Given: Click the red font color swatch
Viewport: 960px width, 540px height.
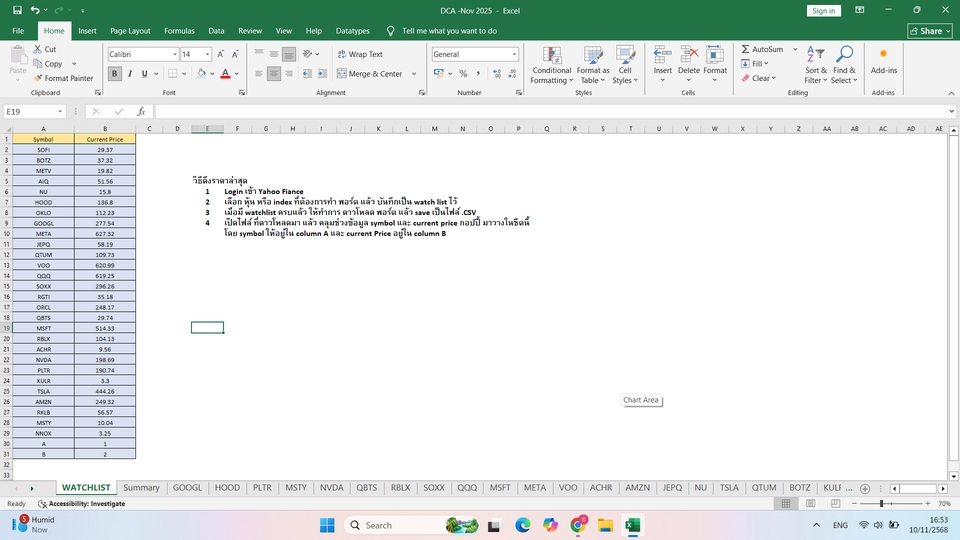Looking at the screenshot, I should coord(224,74).
